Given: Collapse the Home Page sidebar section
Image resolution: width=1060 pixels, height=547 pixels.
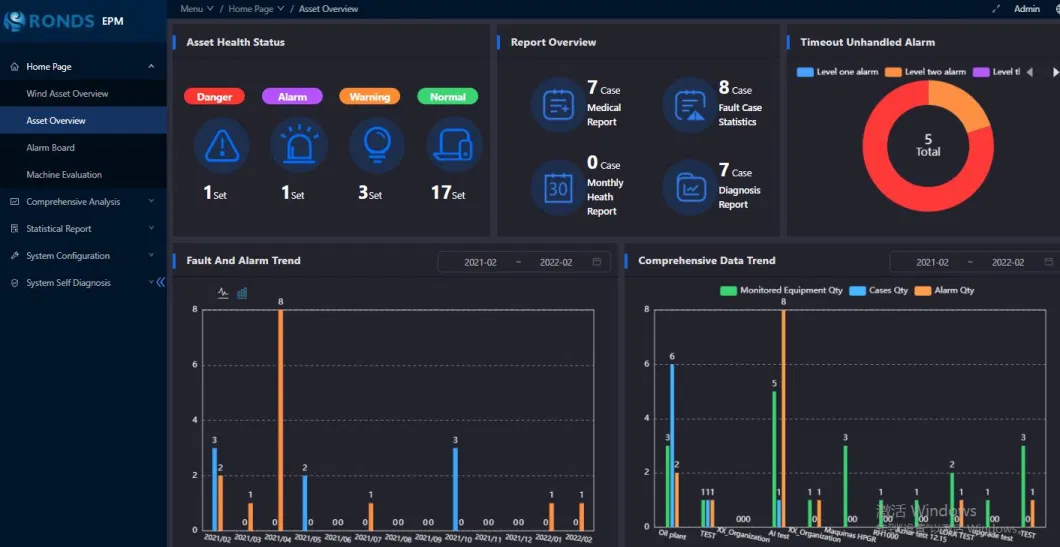Looking at the screenshot, I should 151,66.
